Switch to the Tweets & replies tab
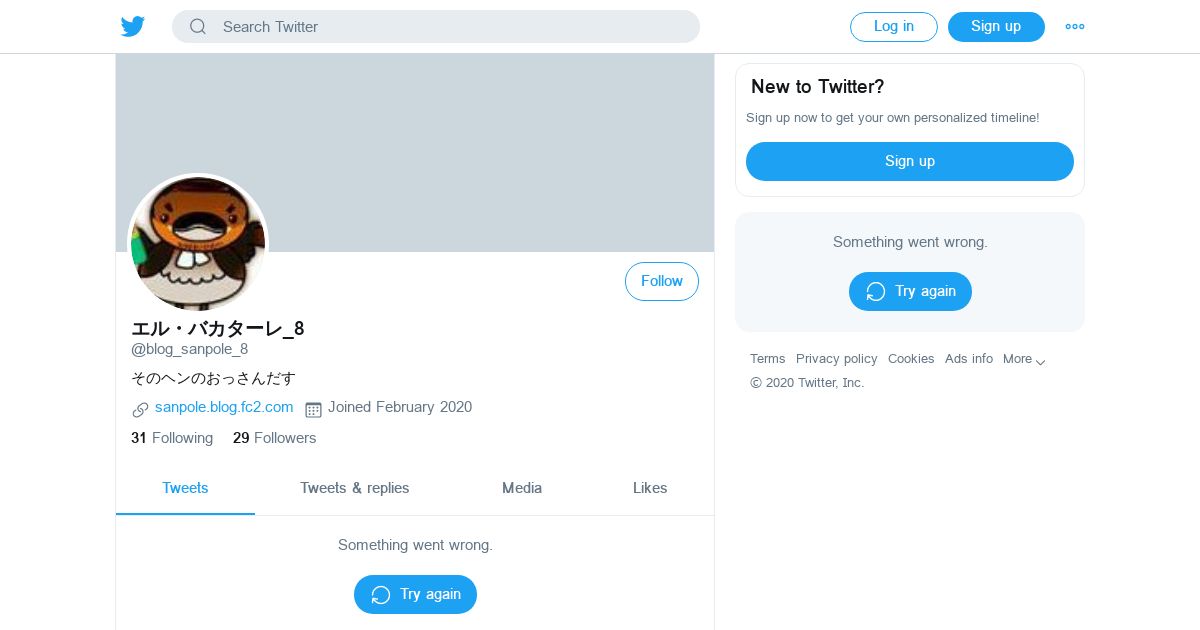The height and width of the screenshot is (630, 1200). pyautogui.click(x=355, y=488)
